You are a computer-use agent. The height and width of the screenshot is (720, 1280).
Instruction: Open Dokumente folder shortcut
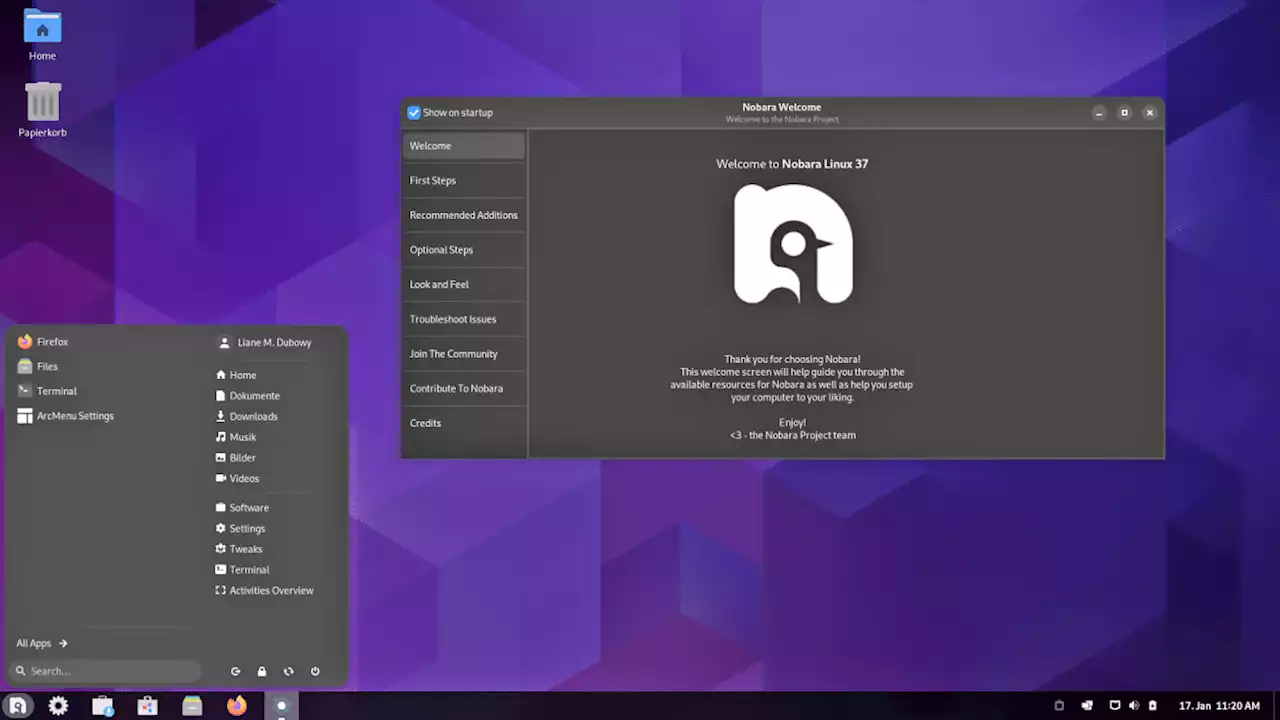point(248,396)
